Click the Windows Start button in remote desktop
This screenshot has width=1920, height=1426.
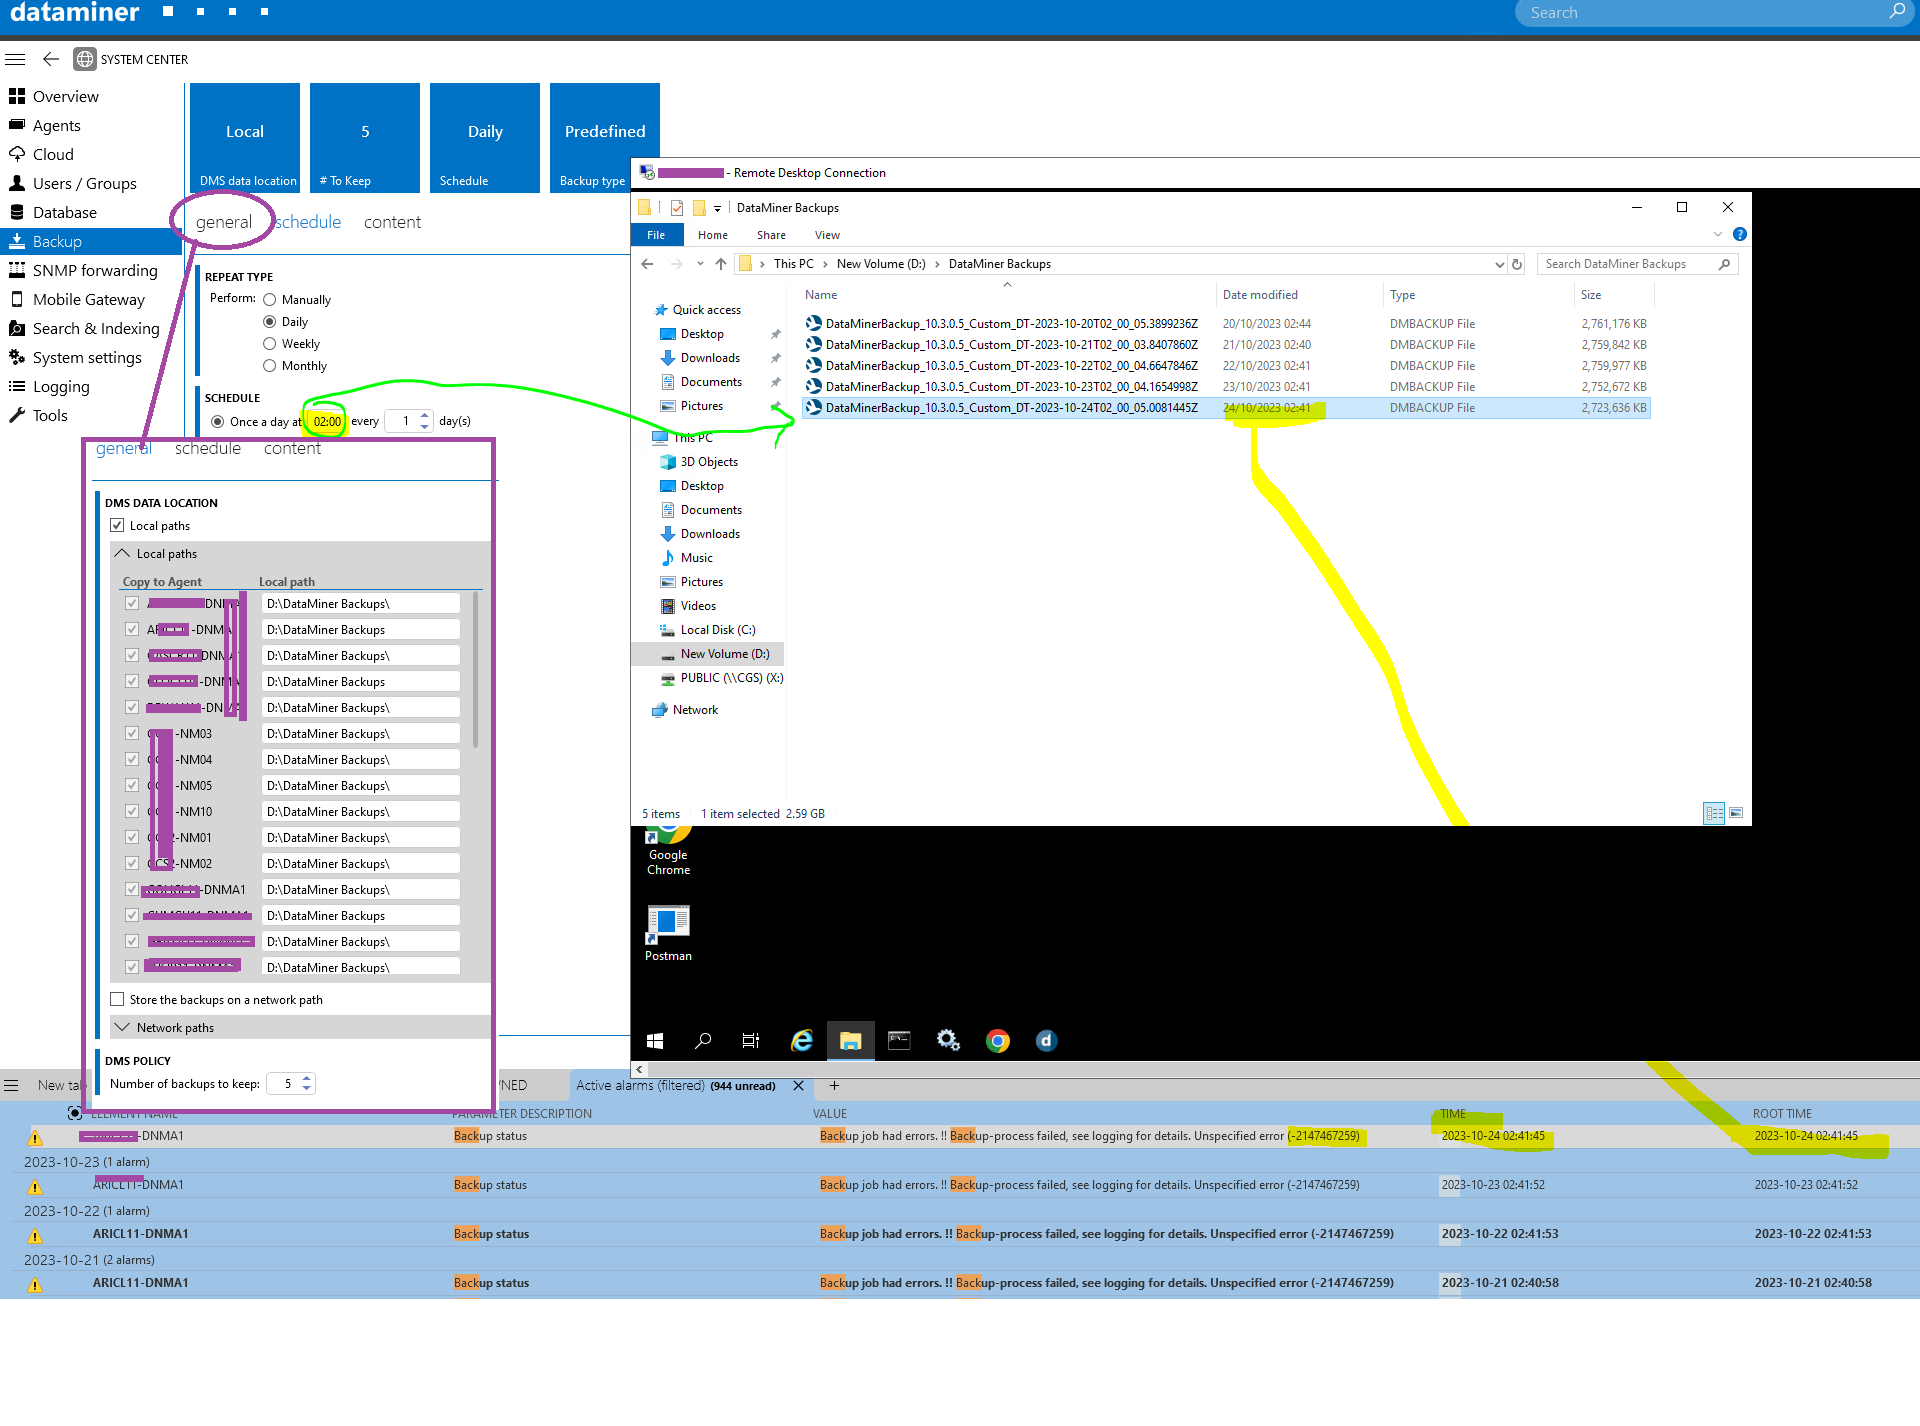coord(655,1041)
